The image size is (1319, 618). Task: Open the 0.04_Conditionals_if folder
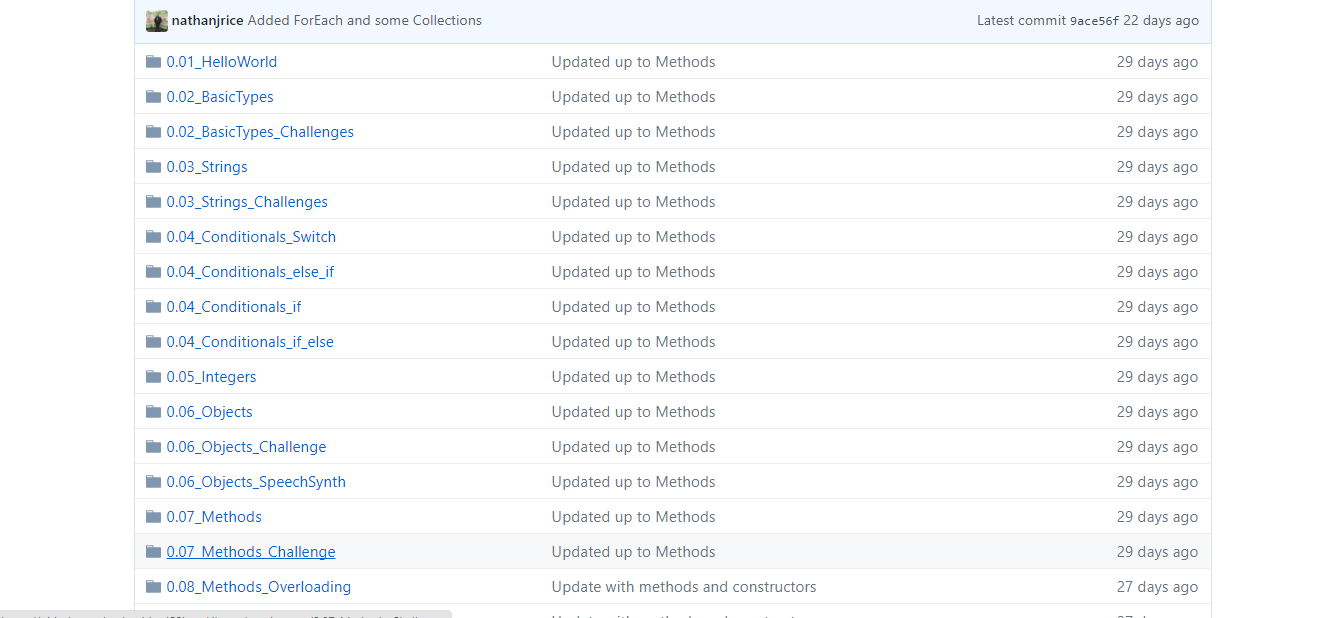234,307
